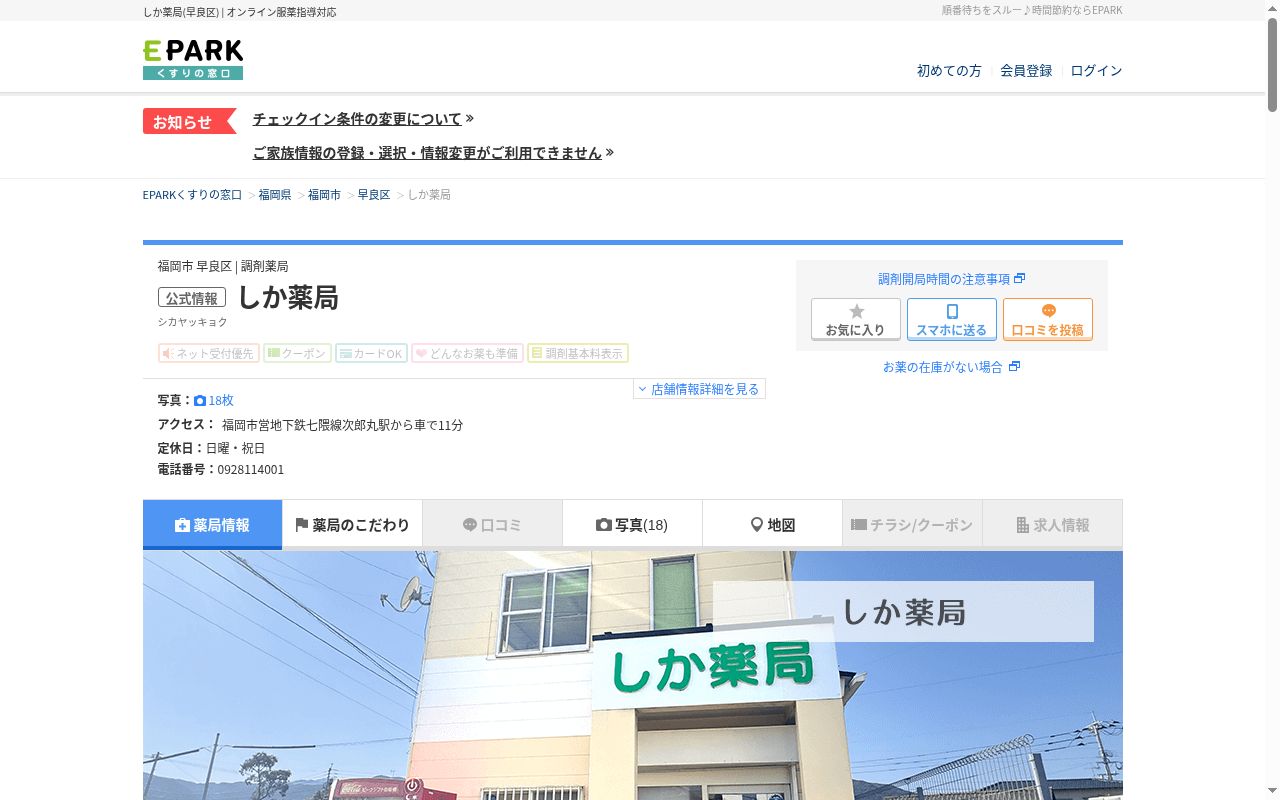Click the smartphone icon on スマホに送る

pos(952,311)
